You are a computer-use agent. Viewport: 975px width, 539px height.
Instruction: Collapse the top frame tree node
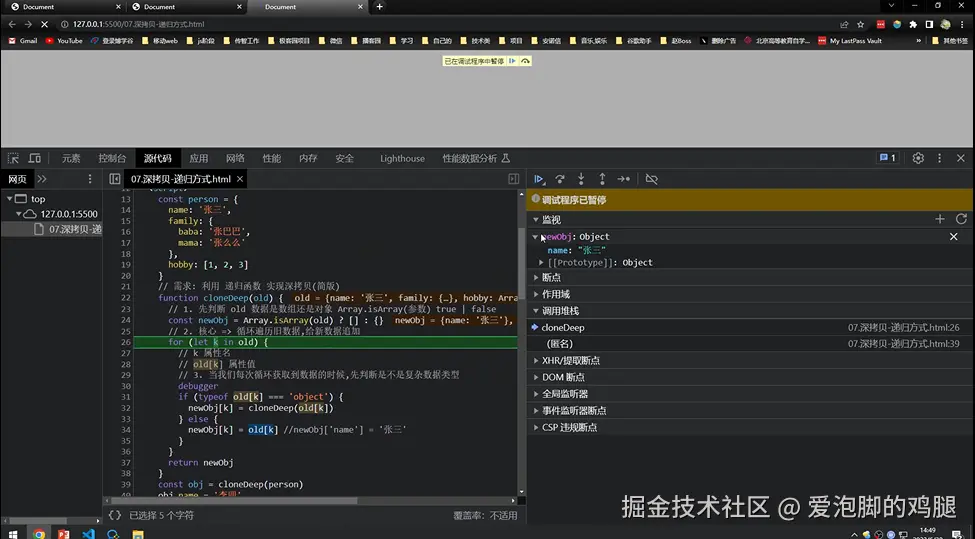[x=9, y=199]
